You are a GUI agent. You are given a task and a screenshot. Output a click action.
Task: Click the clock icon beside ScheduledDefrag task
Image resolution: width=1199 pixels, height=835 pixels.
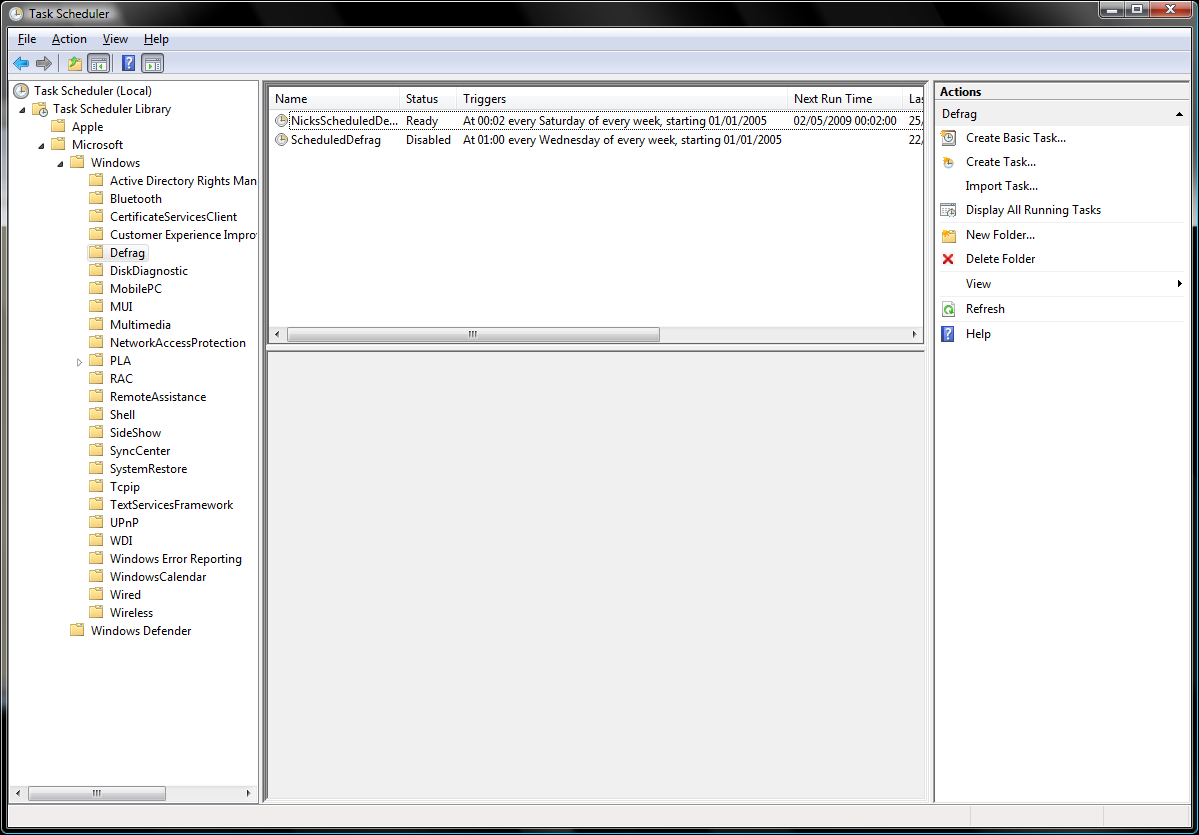[x=281, y=140]
